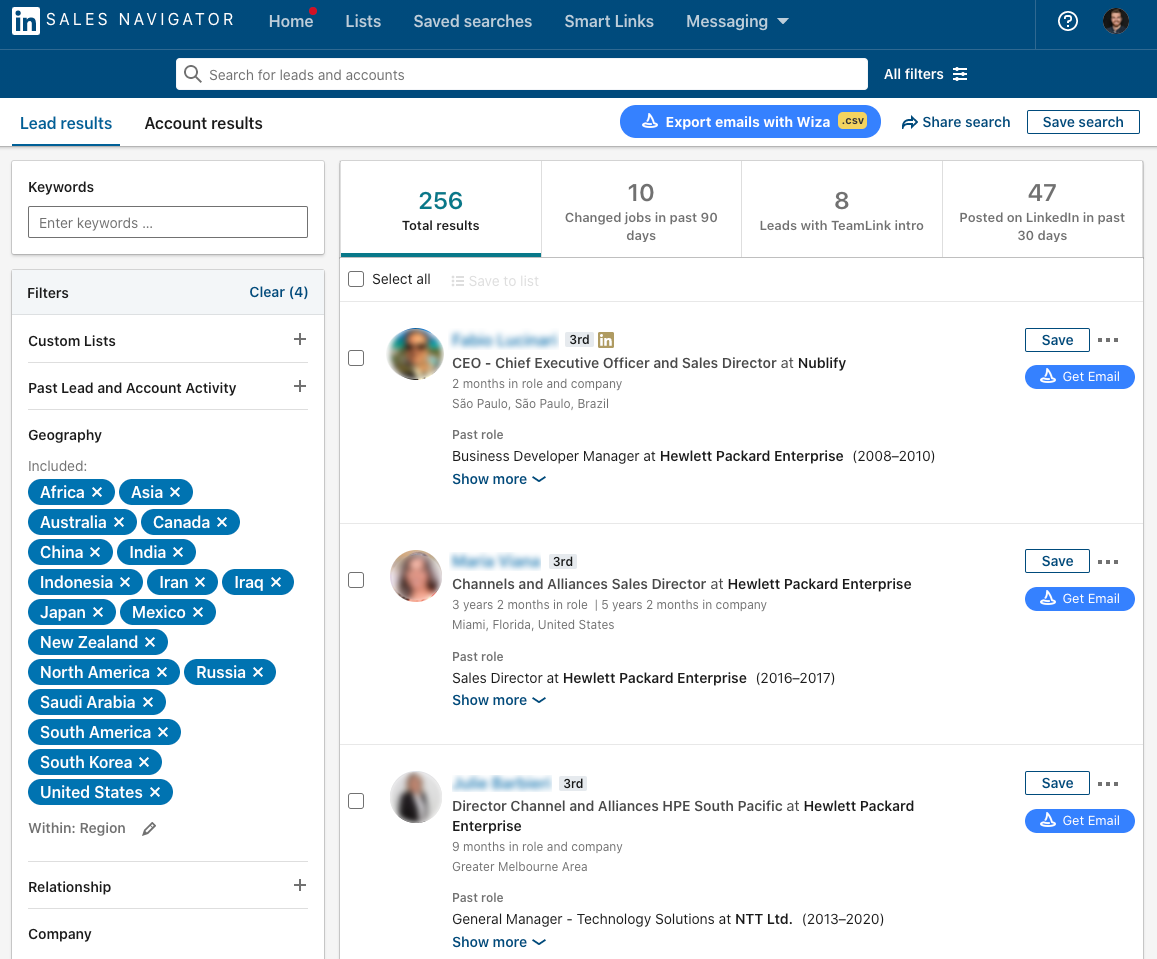Click LinkedIn premium badge on first lead

pyautogui.click(x=606, y=339)
